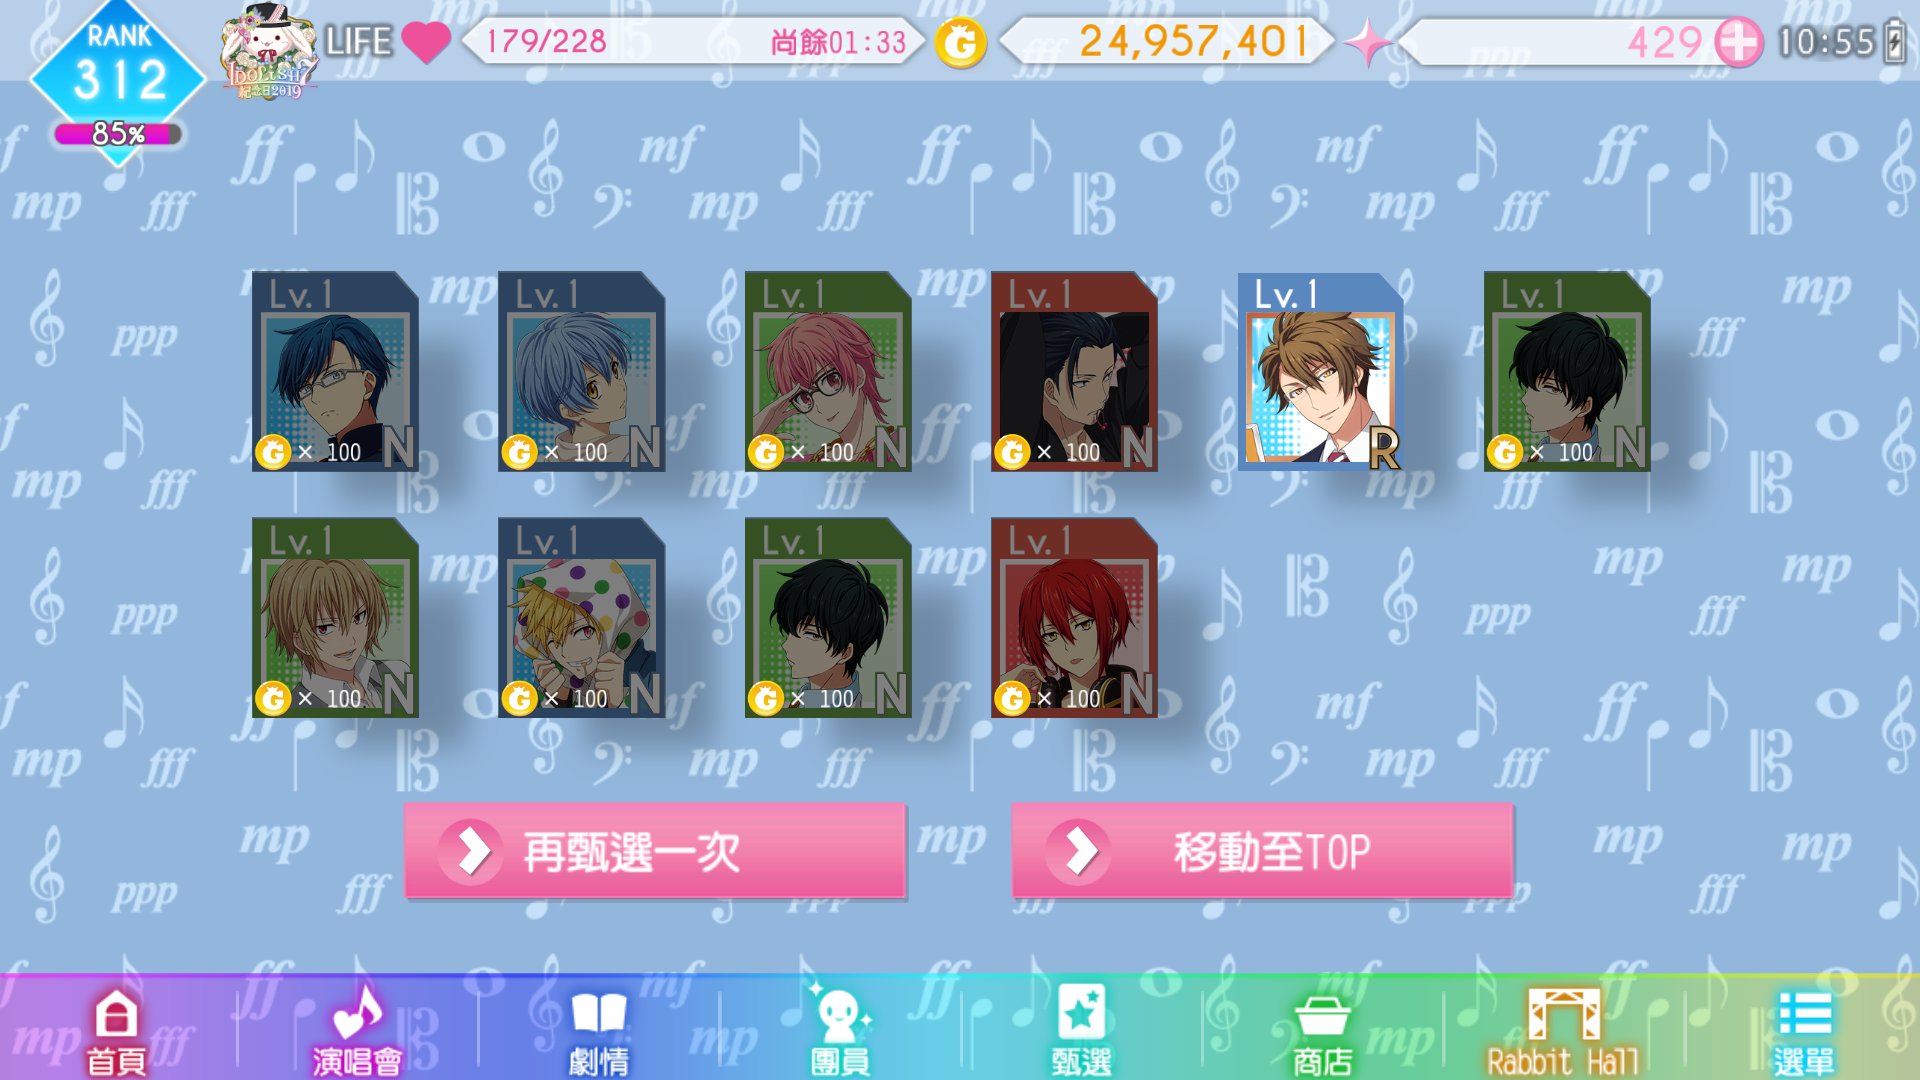The image size is (1920, 1080).
Task: Click the 移動至TOP button
Action: [1262, 851]
